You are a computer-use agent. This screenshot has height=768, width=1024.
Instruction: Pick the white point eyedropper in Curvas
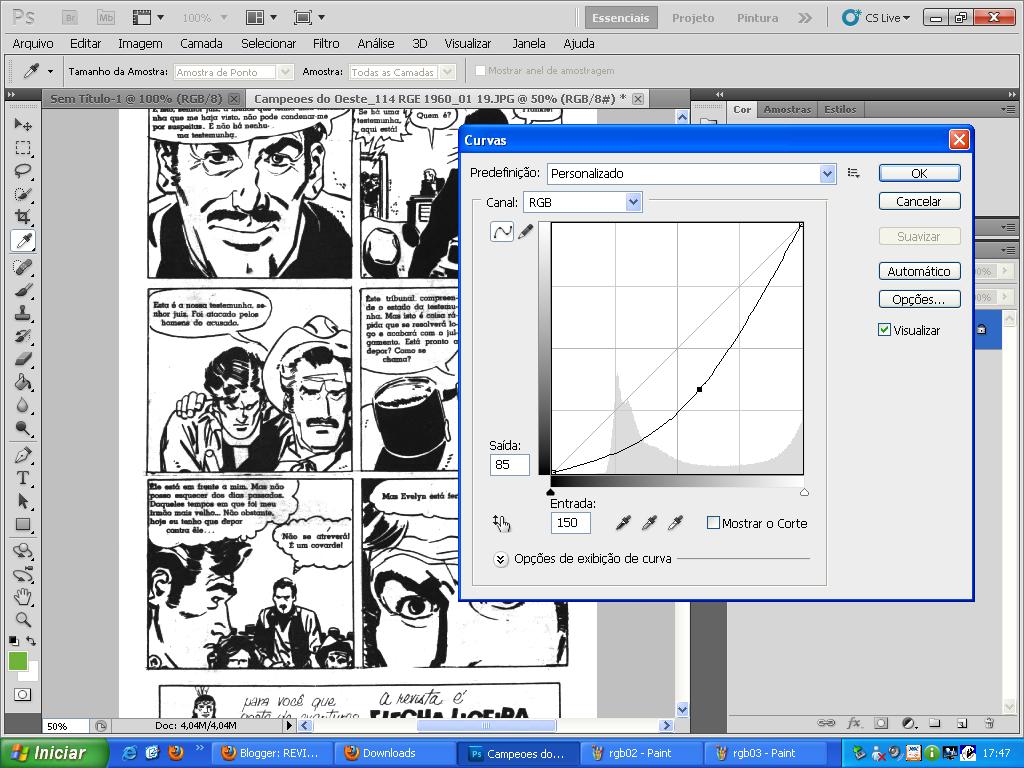point(675,522)
